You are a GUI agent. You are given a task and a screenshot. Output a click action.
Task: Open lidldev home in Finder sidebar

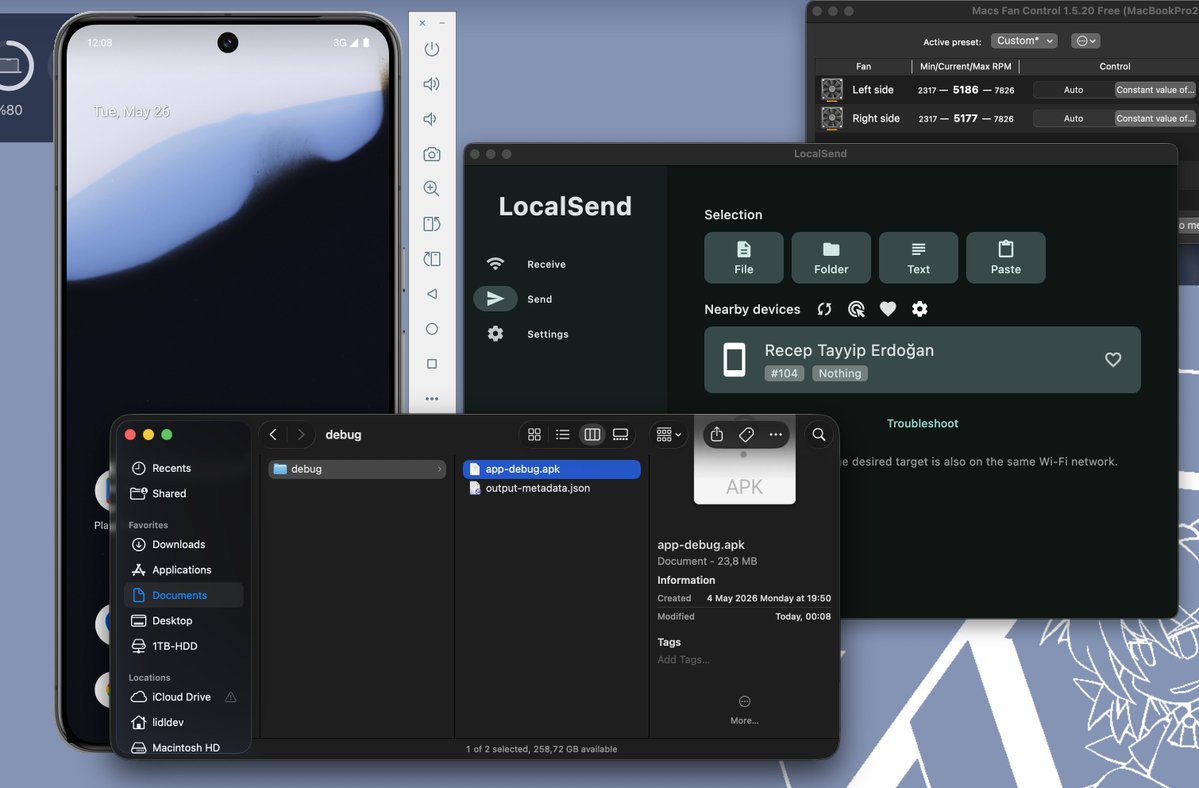tap(184, 722)
